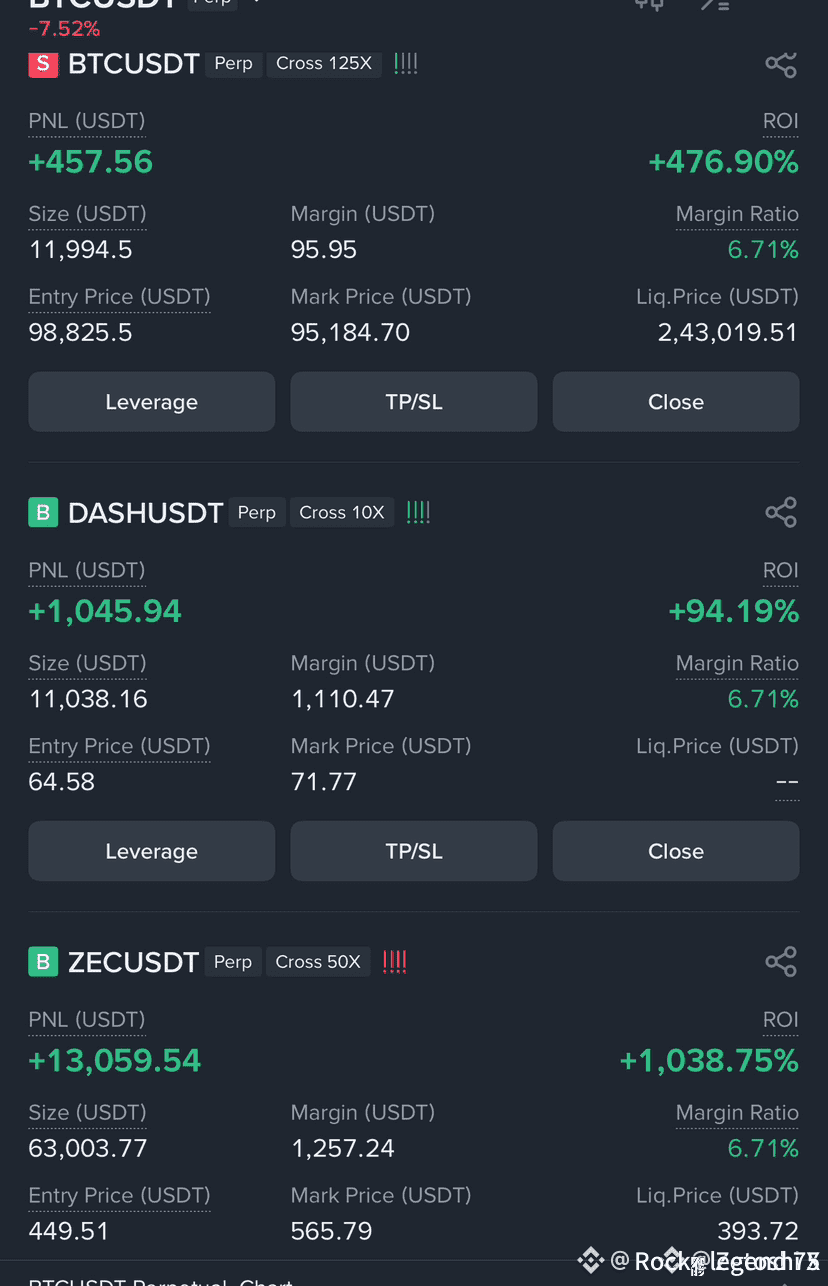Close the DASHUSDT long position
The width and height of the screenshot is (828, 1286).
tap(676, 851)
